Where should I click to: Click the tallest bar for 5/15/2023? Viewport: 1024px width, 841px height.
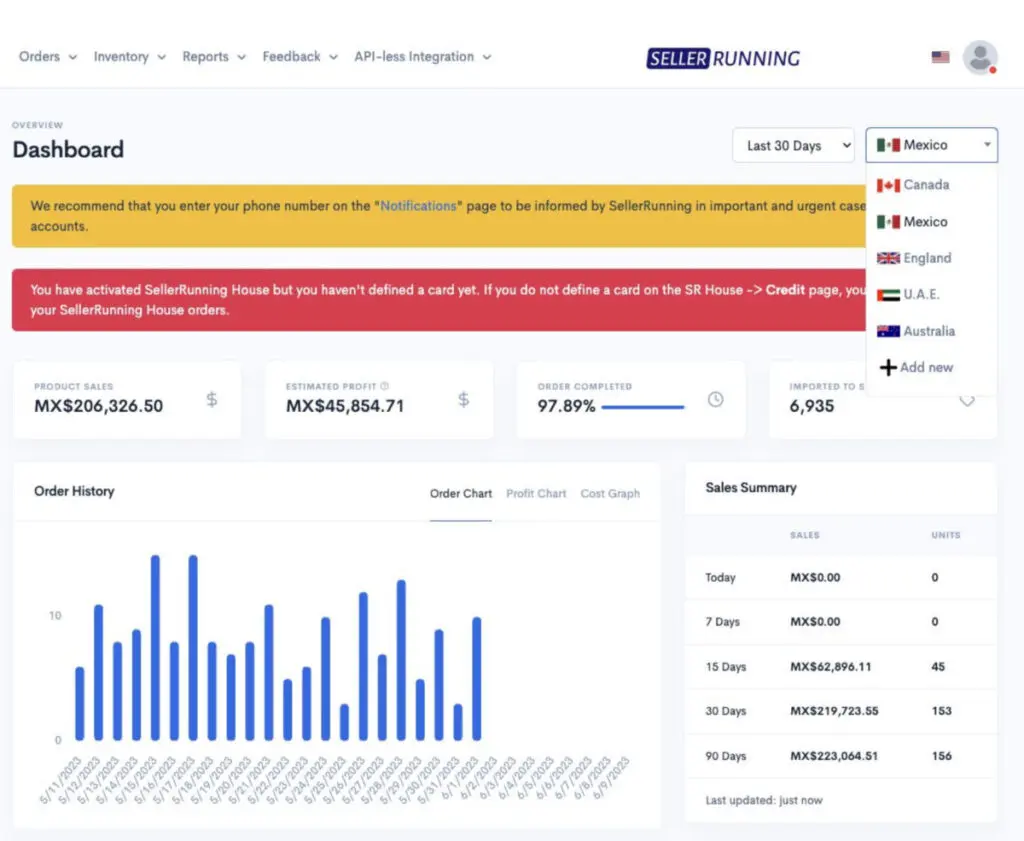pyautogui.click(x=155, y=648)
